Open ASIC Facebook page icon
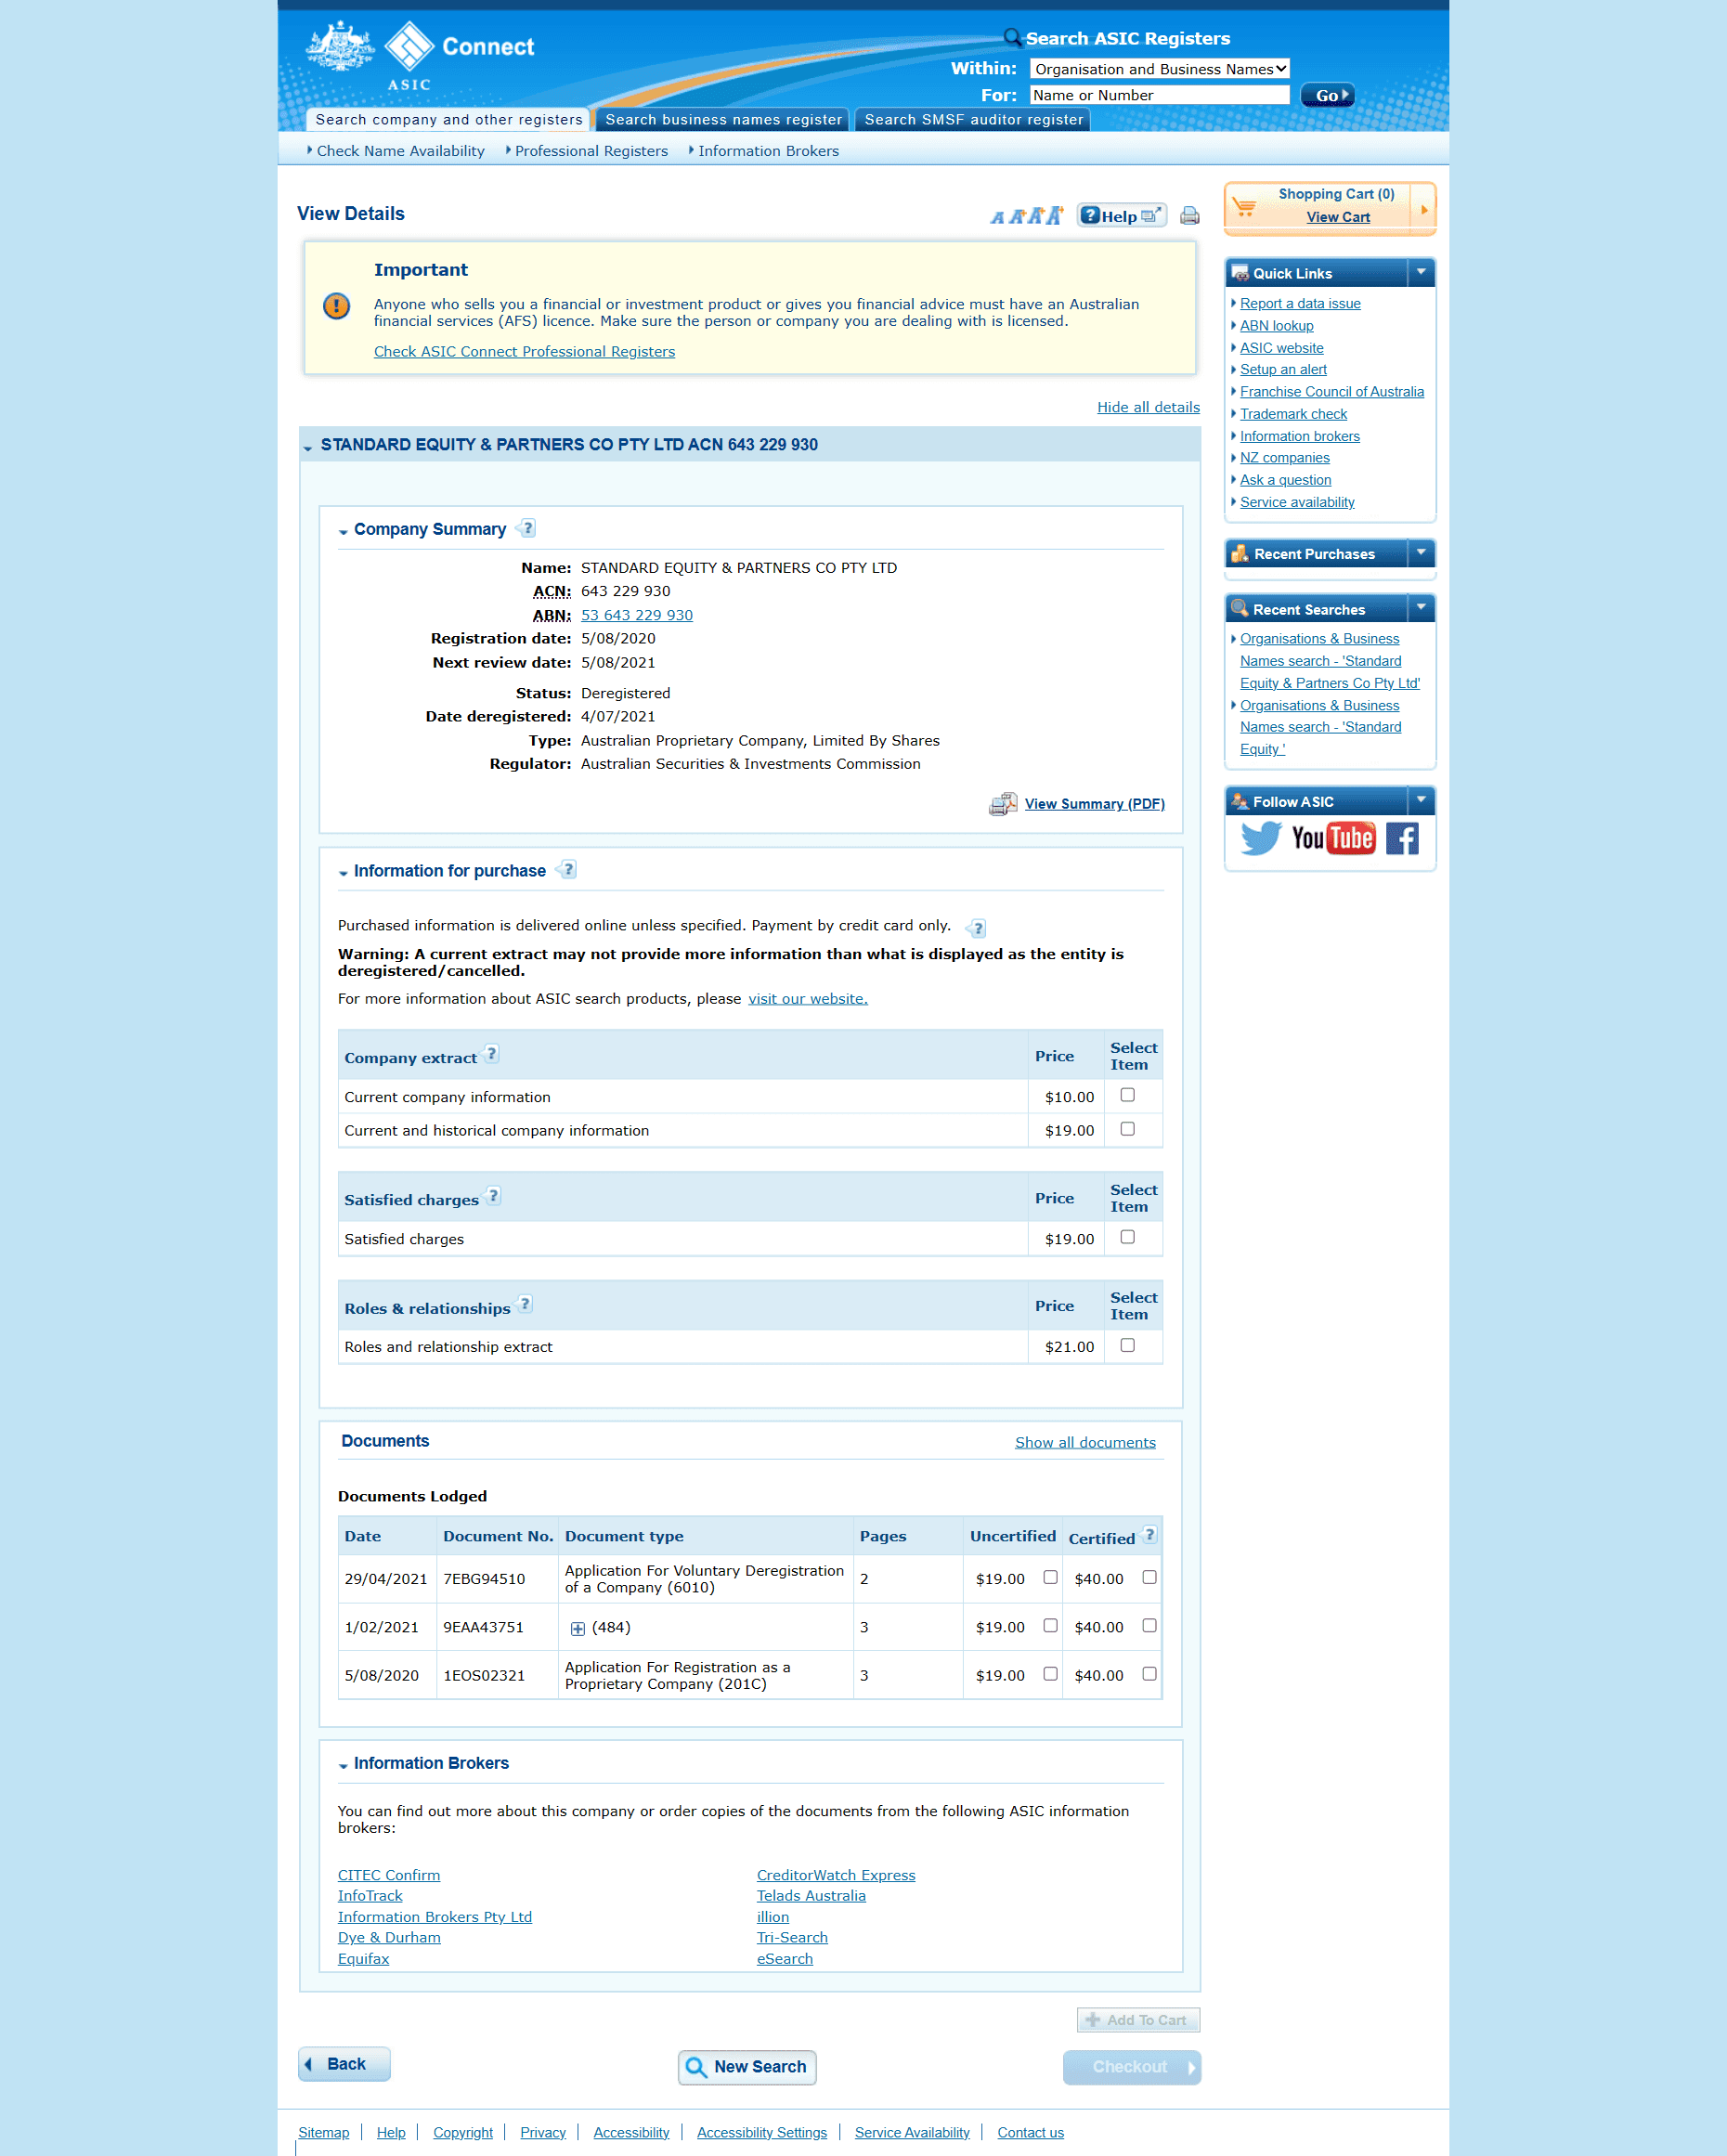 tap(1402, 838)
